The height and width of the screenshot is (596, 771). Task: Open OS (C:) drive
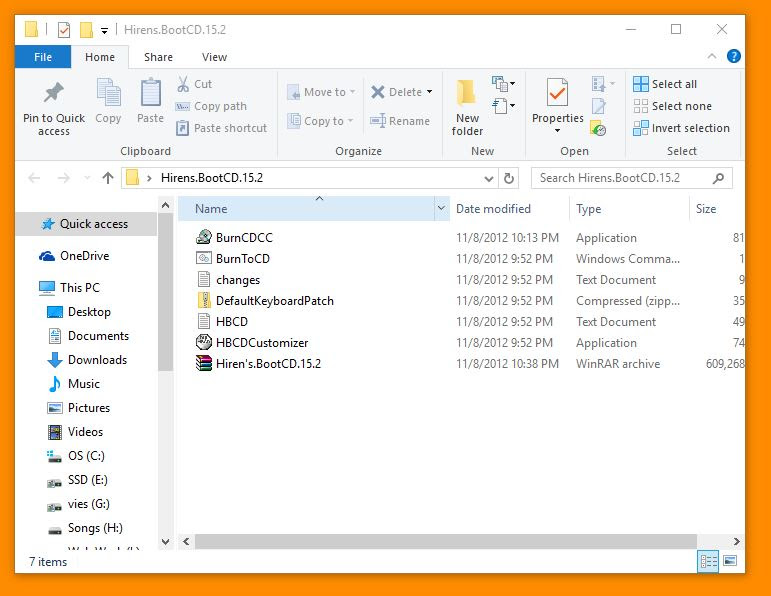(x=76, y=456)
